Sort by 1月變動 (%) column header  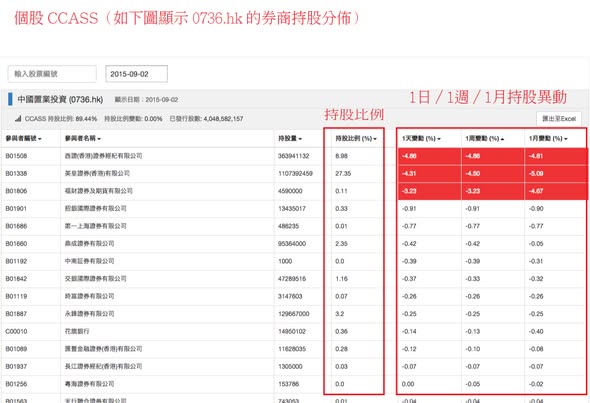(x=548, y=138)
